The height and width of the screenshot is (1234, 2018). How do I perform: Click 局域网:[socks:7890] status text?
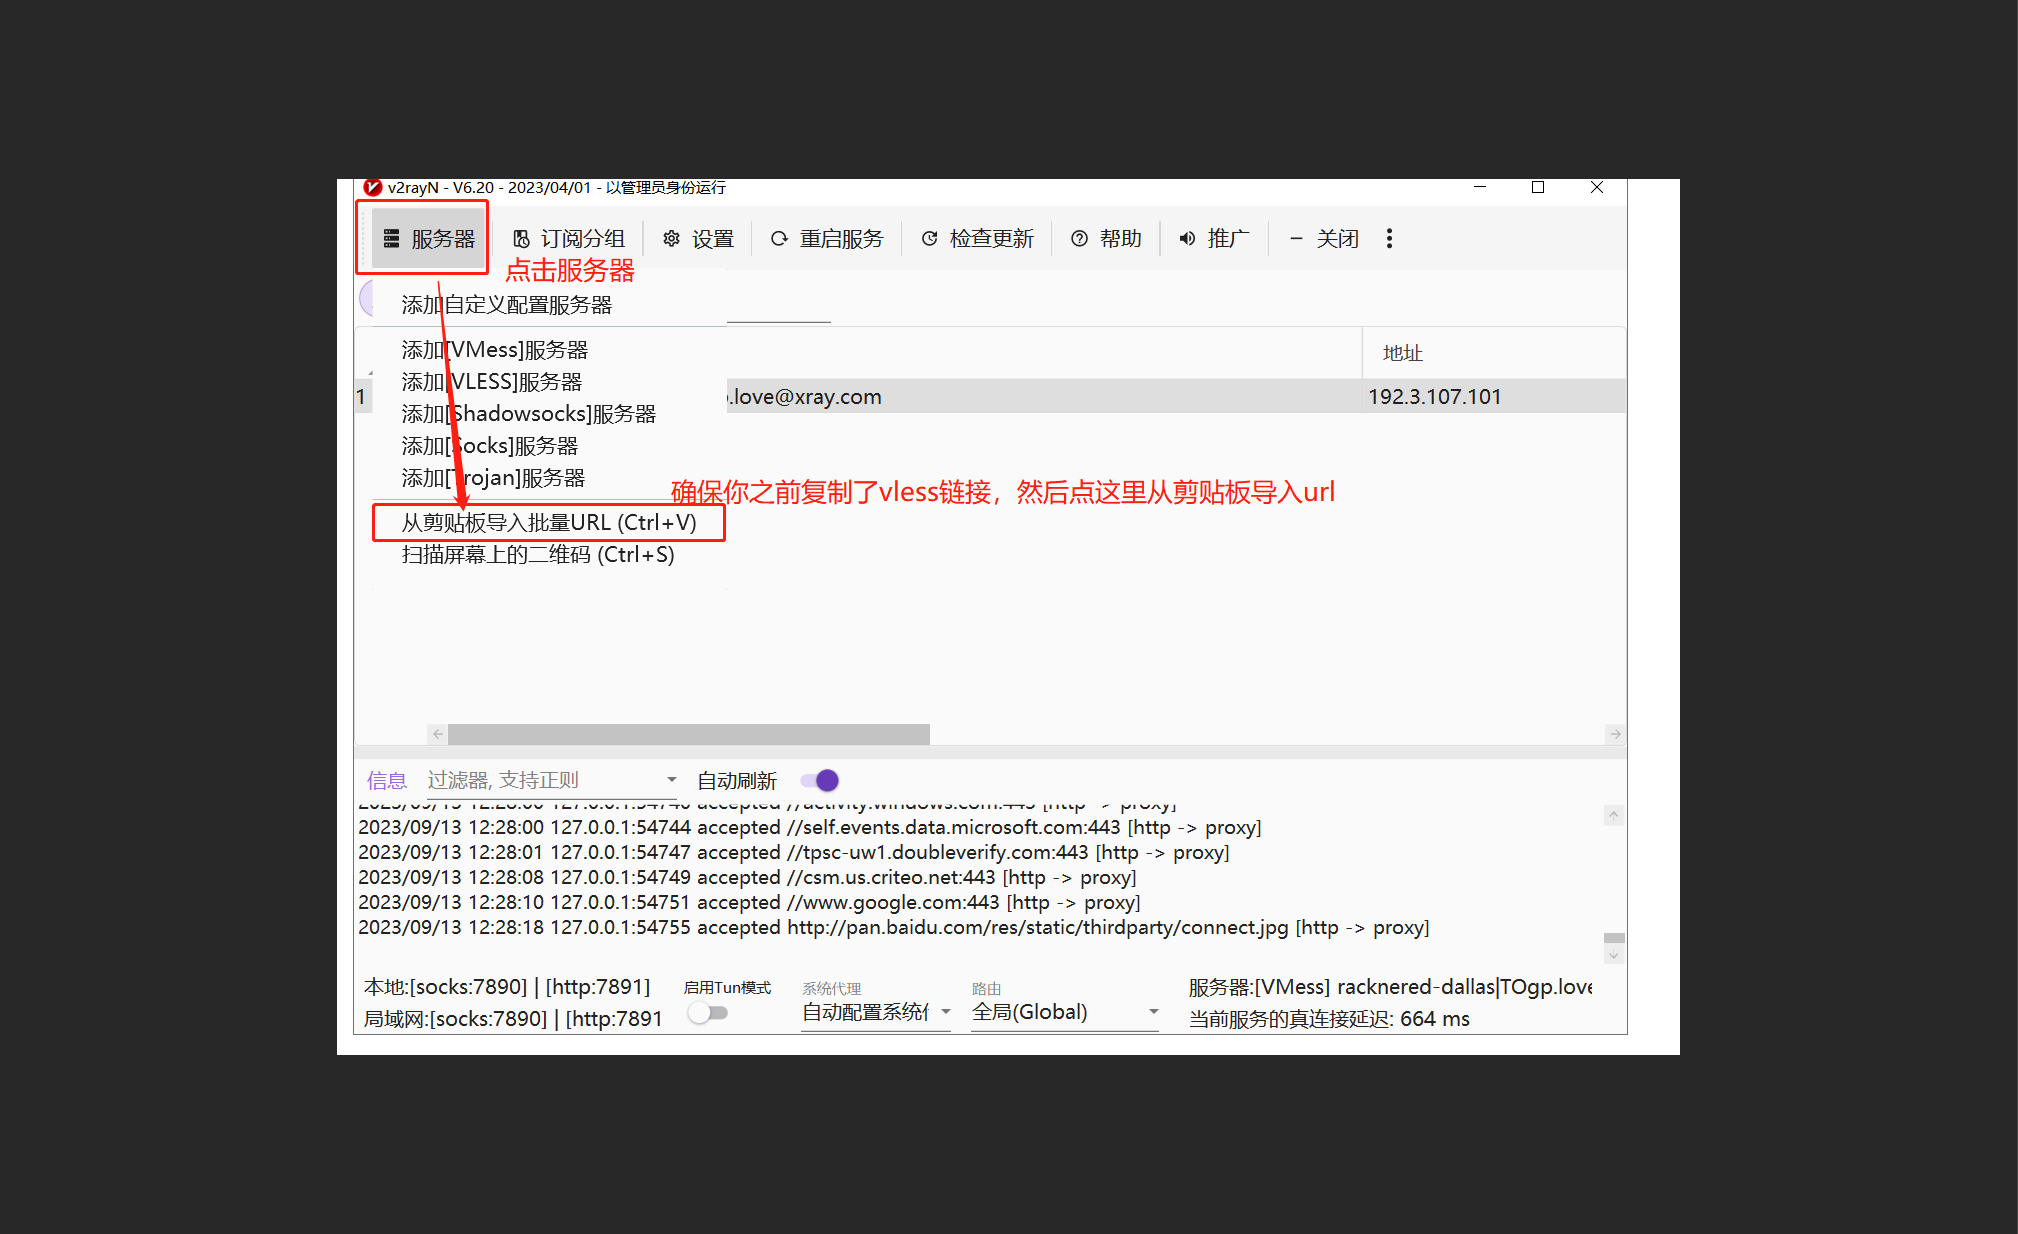point(513,1019)
